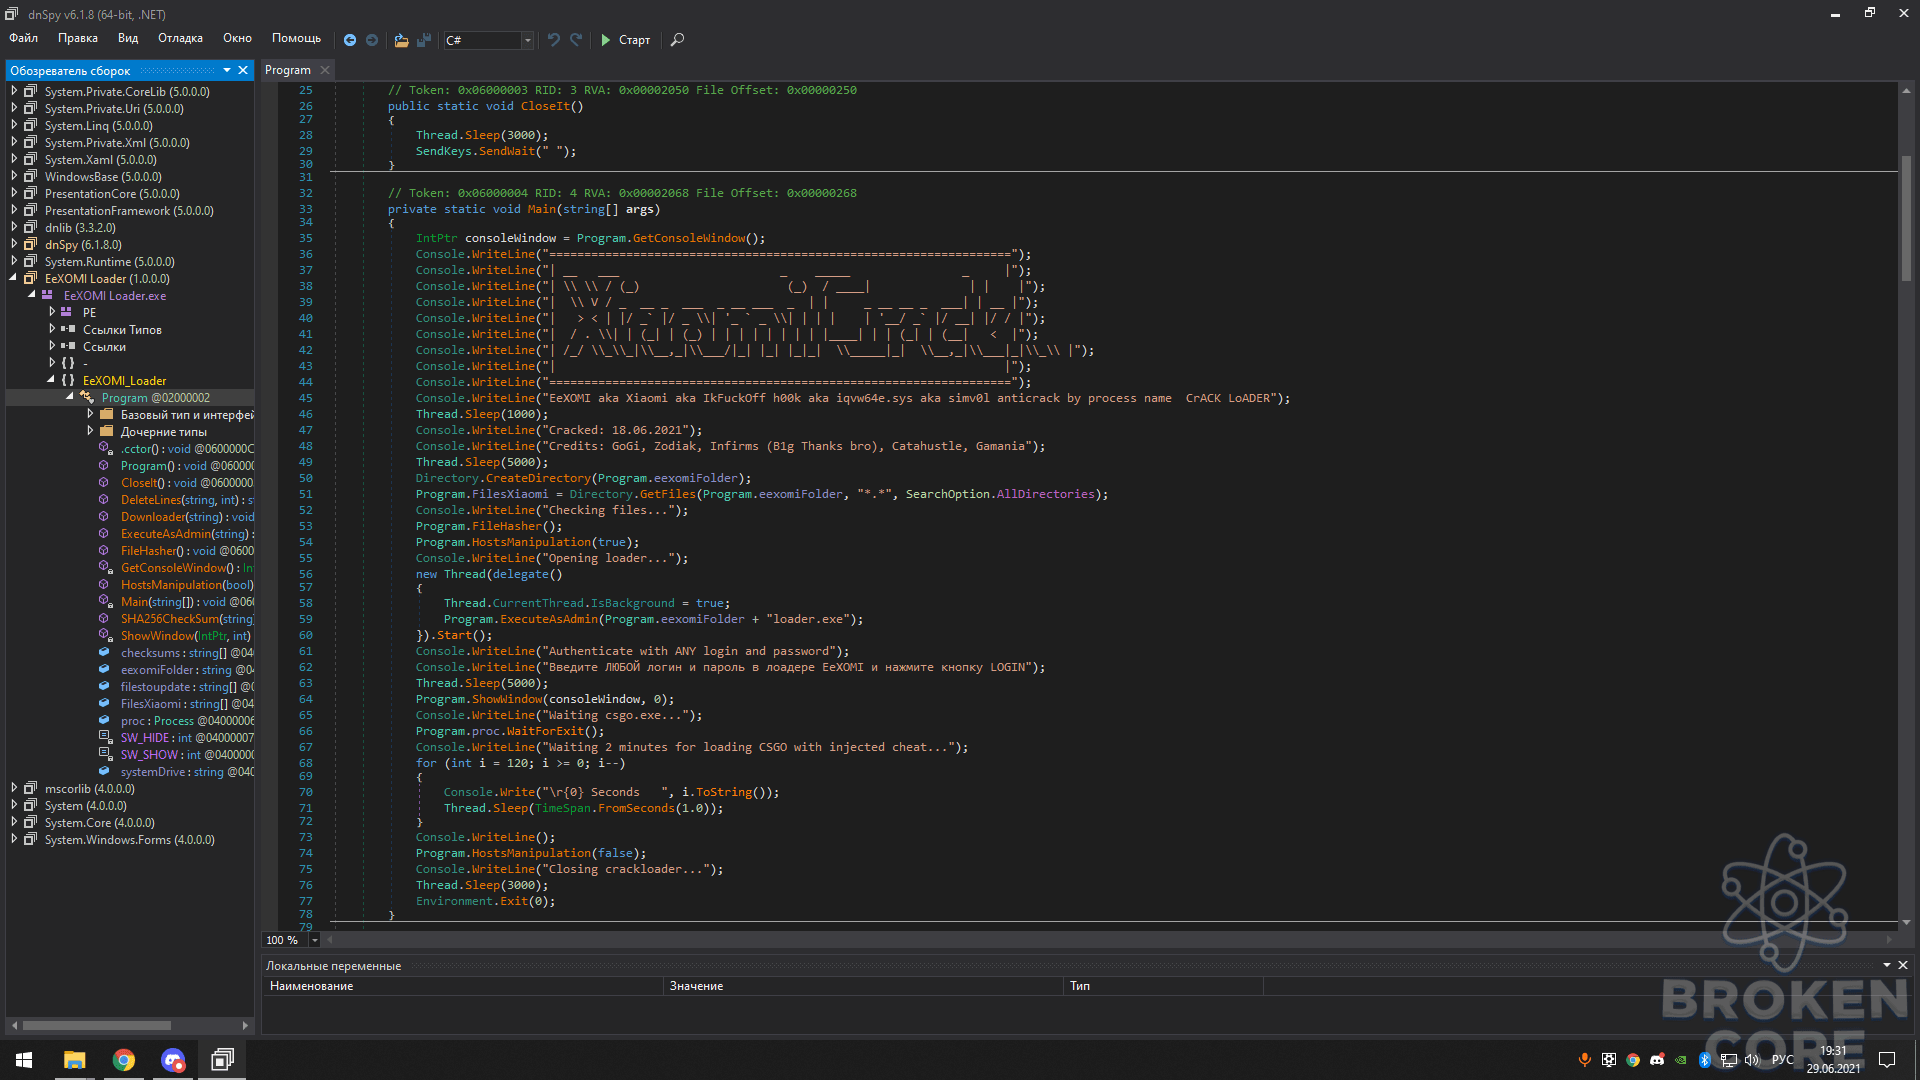The image size is (1920, 1080).
Task: Collapse the EeXOMI Loader assembly node
Action: 14,278
